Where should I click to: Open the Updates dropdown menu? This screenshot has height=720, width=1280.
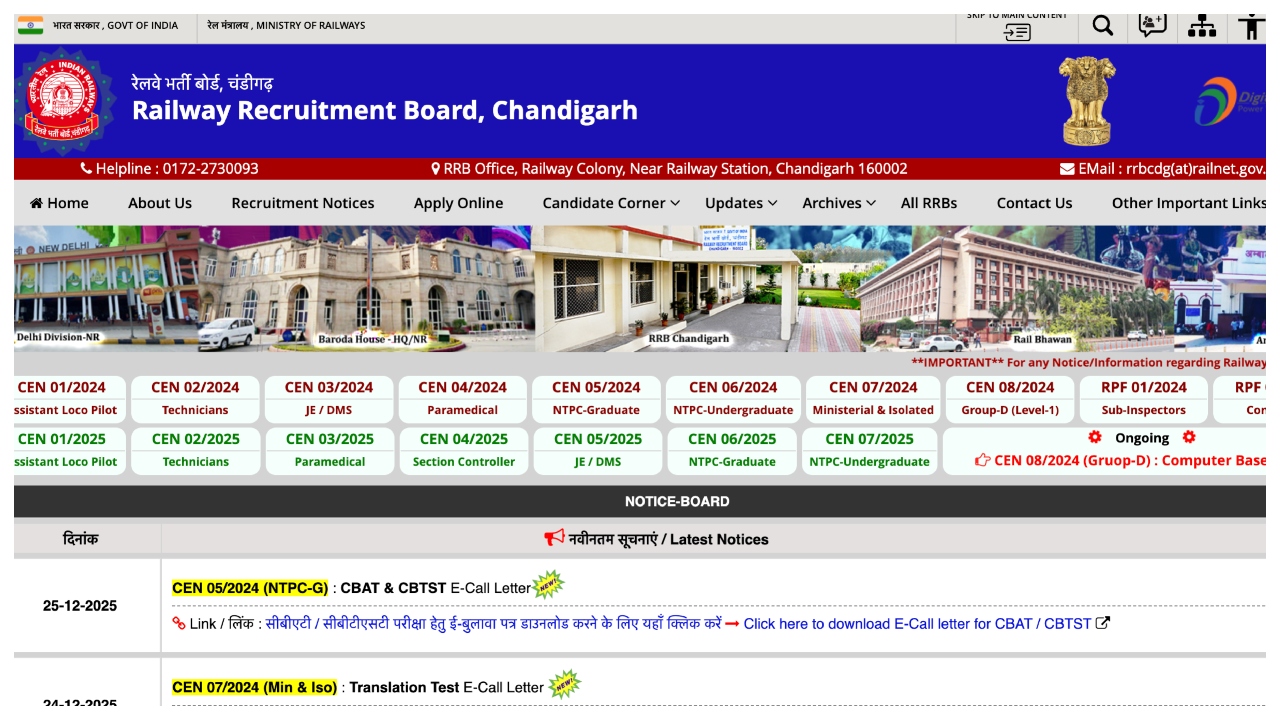pos(740,203)
